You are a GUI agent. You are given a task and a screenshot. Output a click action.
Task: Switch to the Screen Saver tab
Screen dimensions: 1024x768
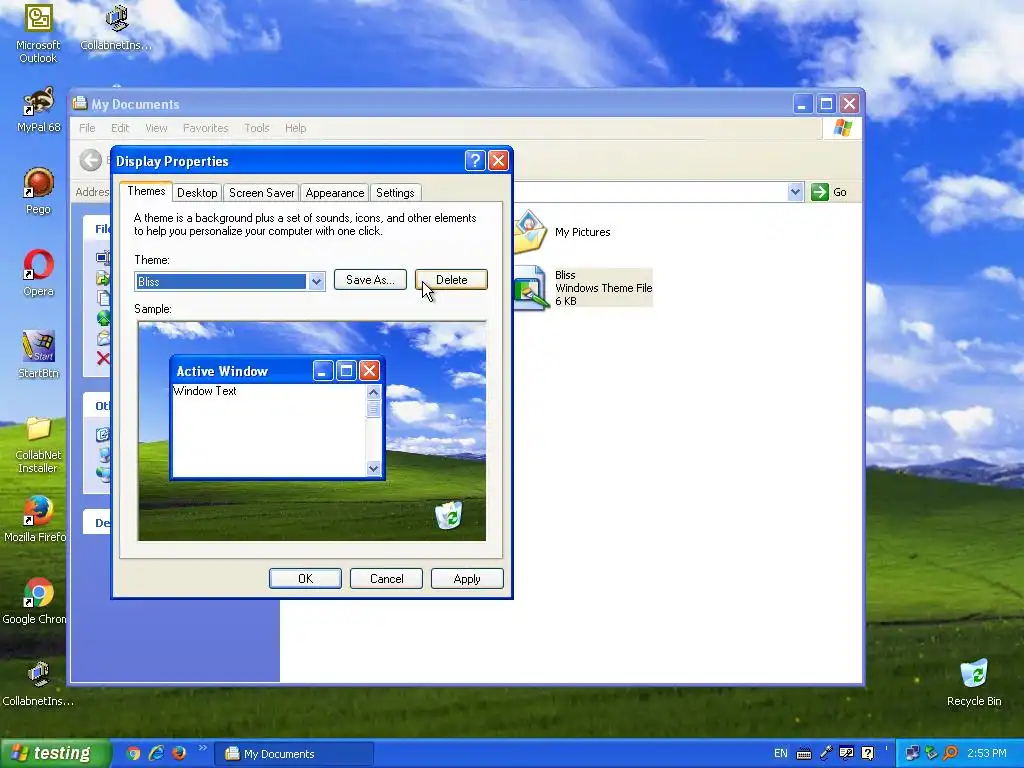(261, 193)
